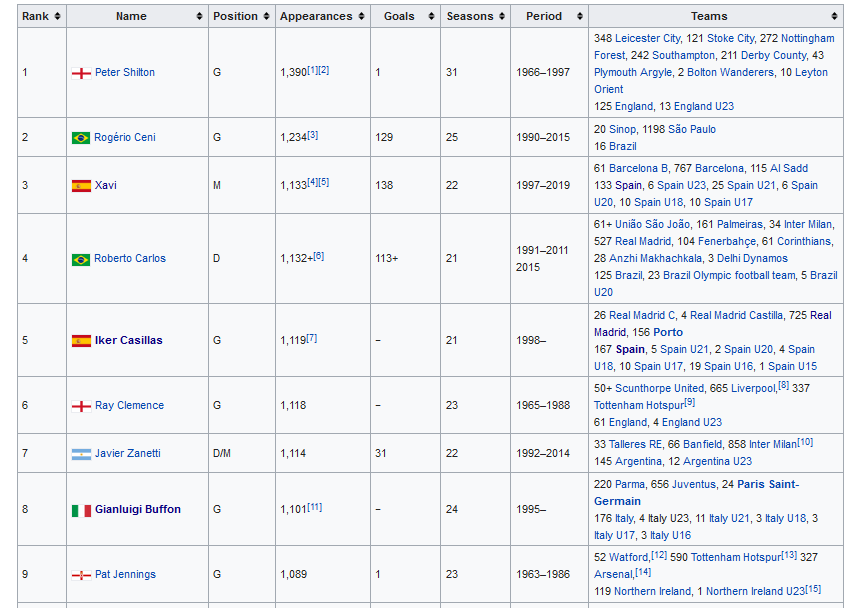Open Plymouth Argyle team link
Screen dimensions: 850x608
(x=633, y=72)
